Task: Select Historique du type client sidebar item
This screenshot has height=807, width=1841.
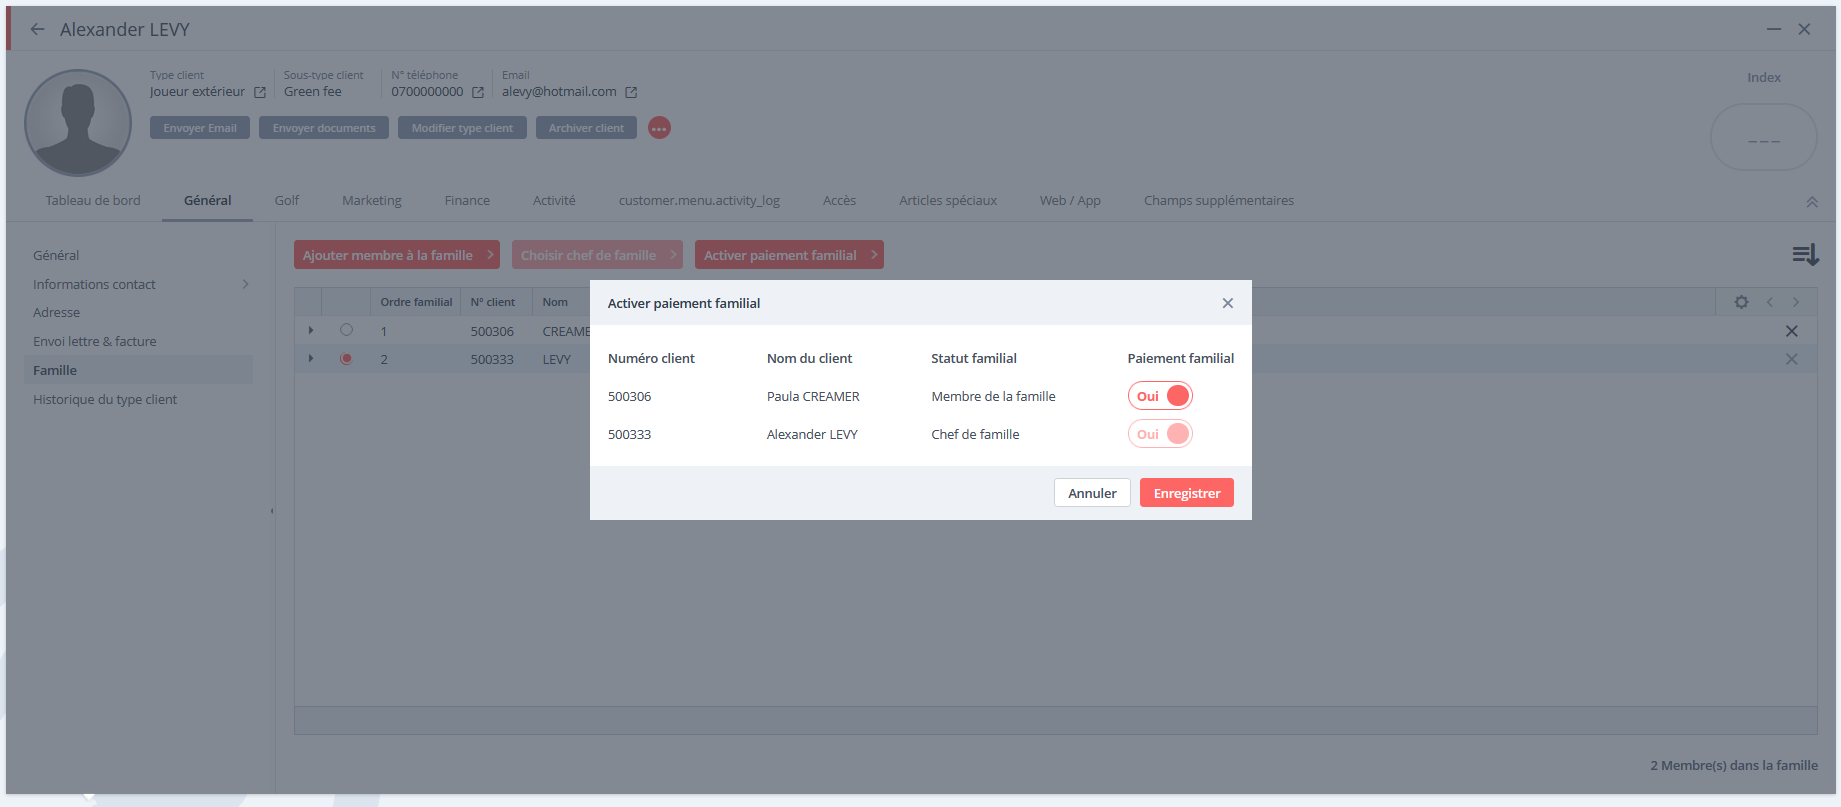Action: (x=105, y=400)
